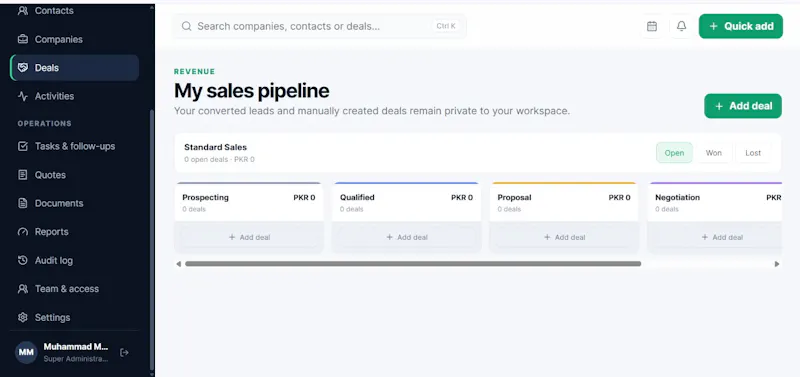
Task: Switch to the Lost deals filter
Action: tap(753, 153)
